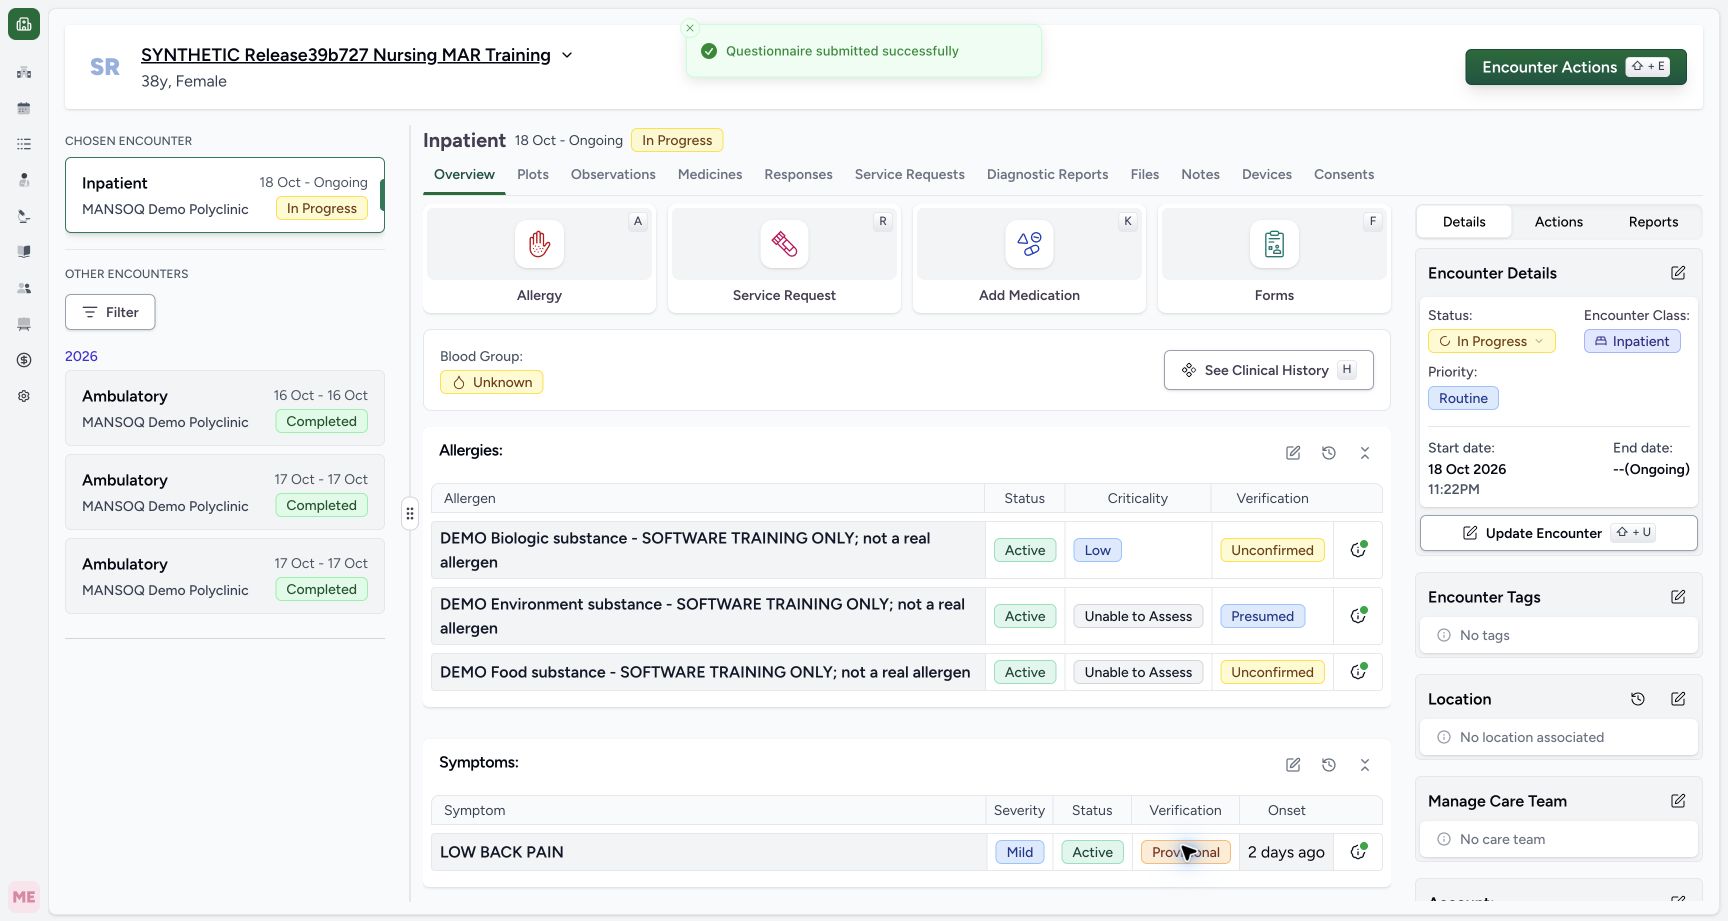
Task: Dismiss the questionnaire submitted notification
Action: pos(690,28)
